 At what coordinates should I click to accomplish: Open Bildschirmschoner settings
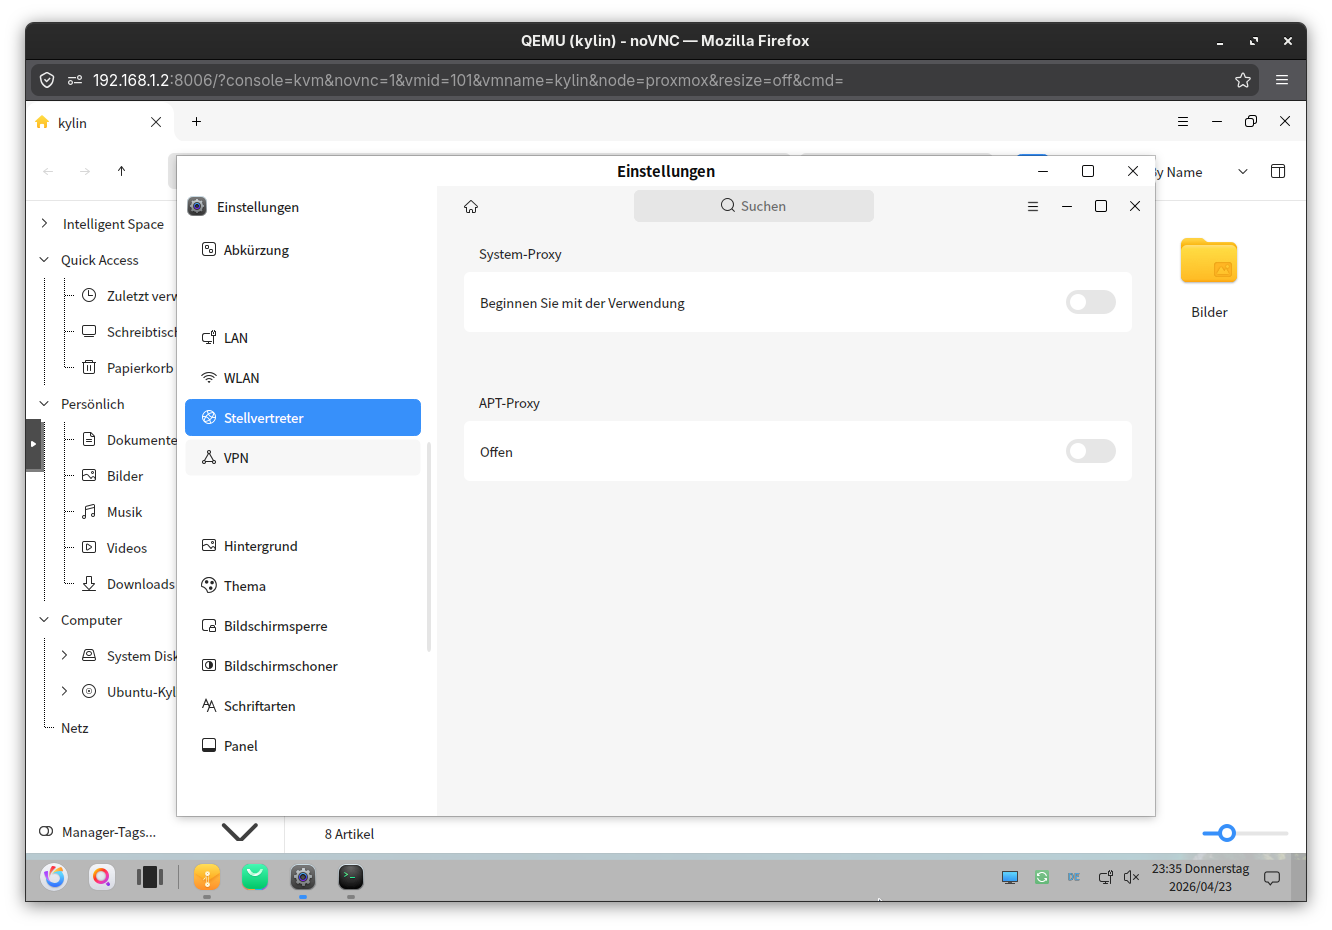click(x=302, y=666)
